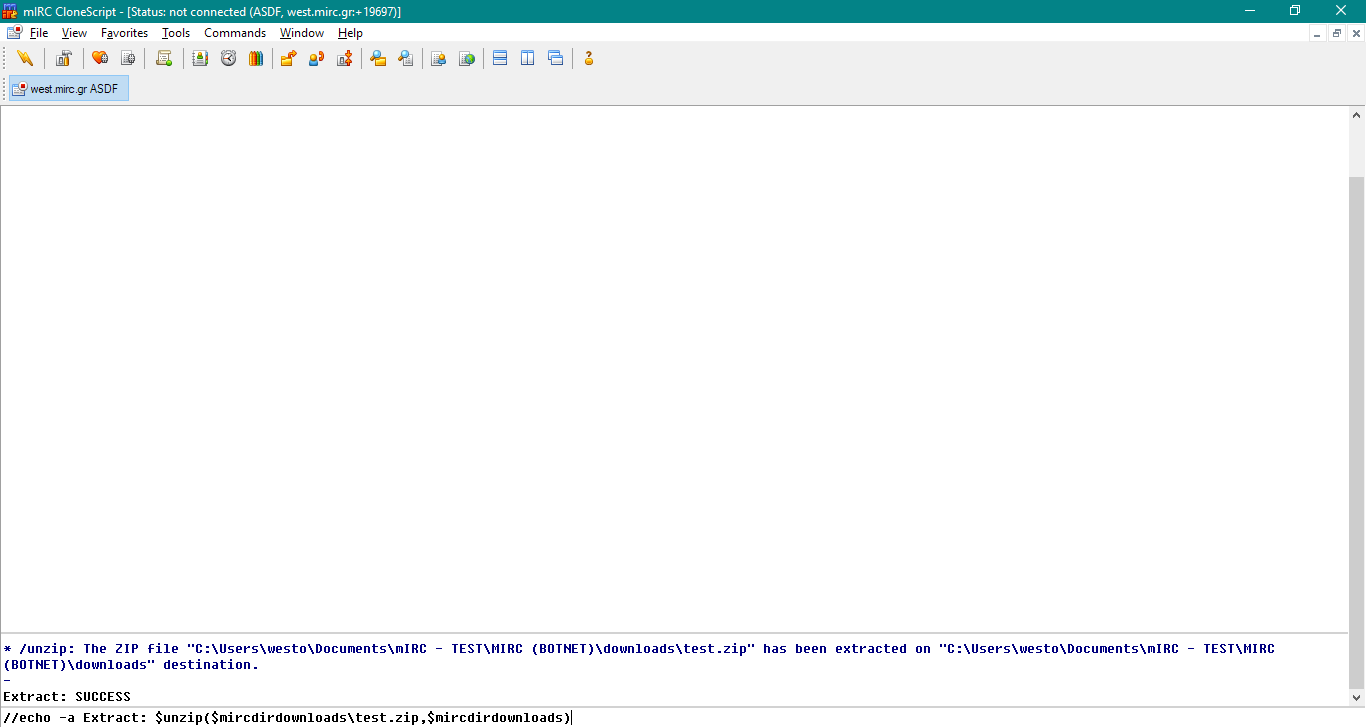Open the Scripts Editor scroll icon
1366x728 pixels.
(164, 59)
